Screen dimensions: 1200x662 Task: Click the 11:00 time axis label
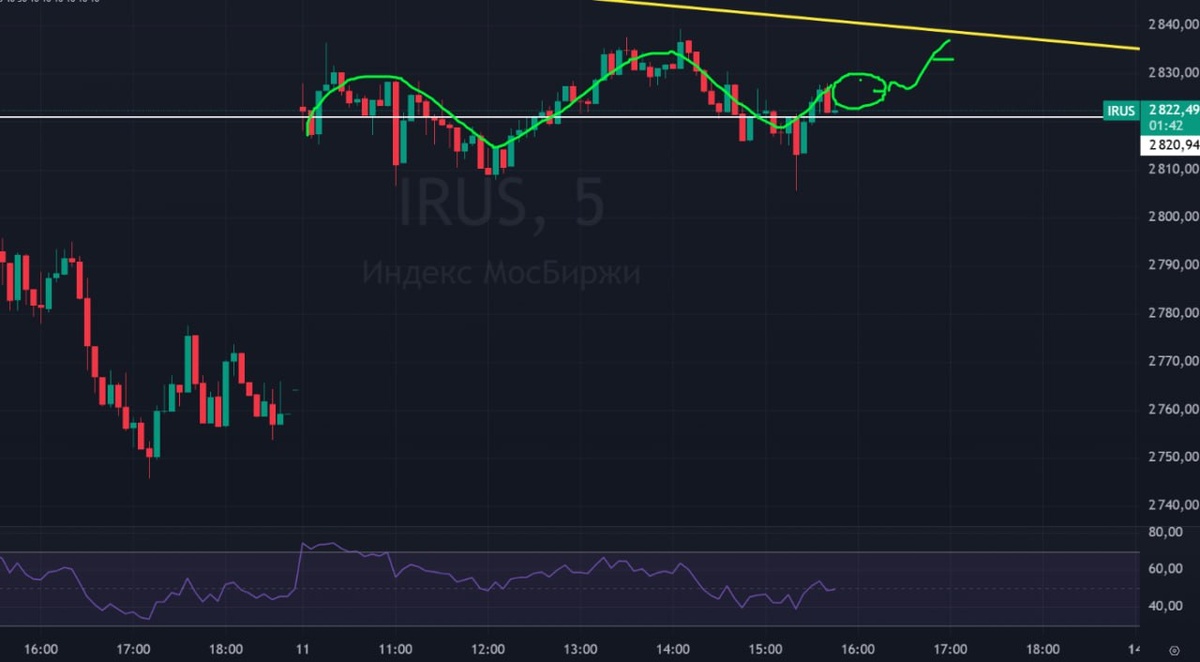pyautogui.click(x=395, y=649)
